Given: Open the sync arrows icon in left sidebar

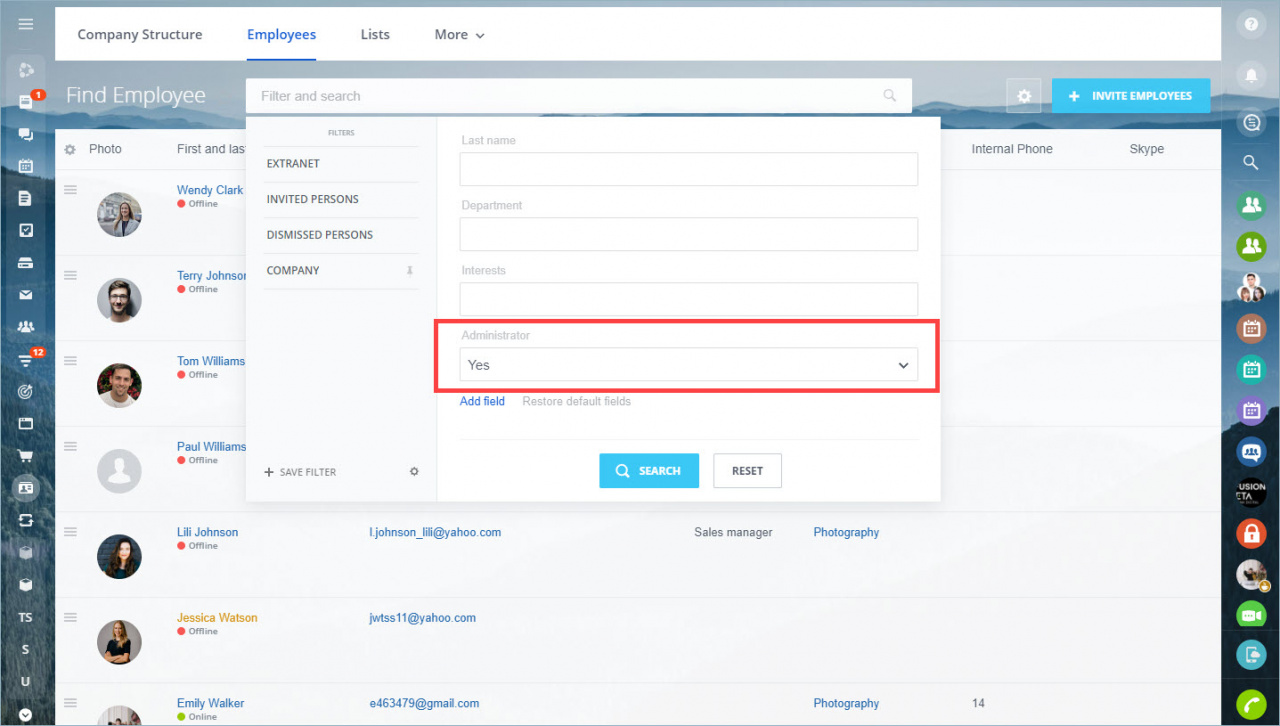Looking at the screenshot, I should click(x=26, y=520).
